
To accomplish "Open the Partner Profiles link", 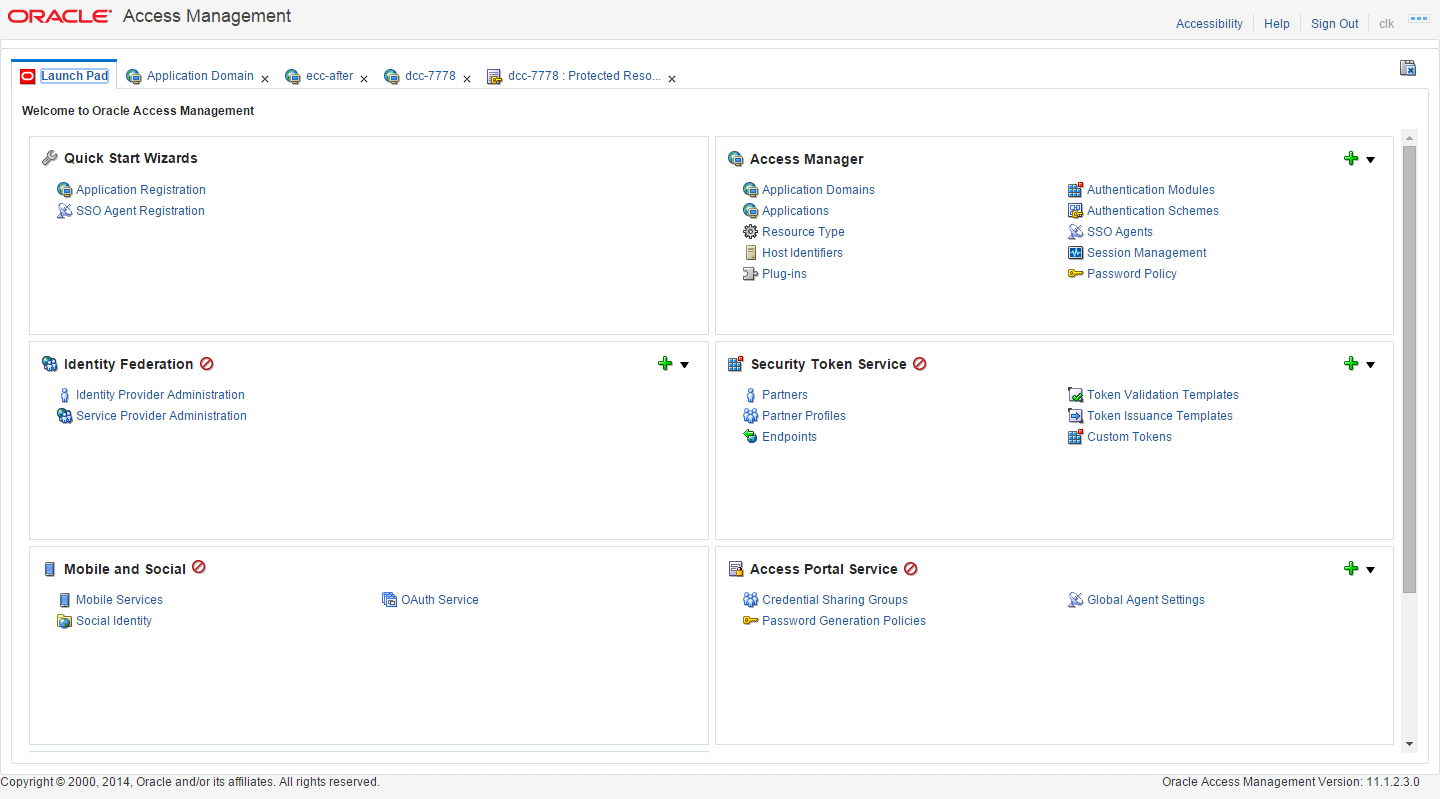I will pos(804,416).
